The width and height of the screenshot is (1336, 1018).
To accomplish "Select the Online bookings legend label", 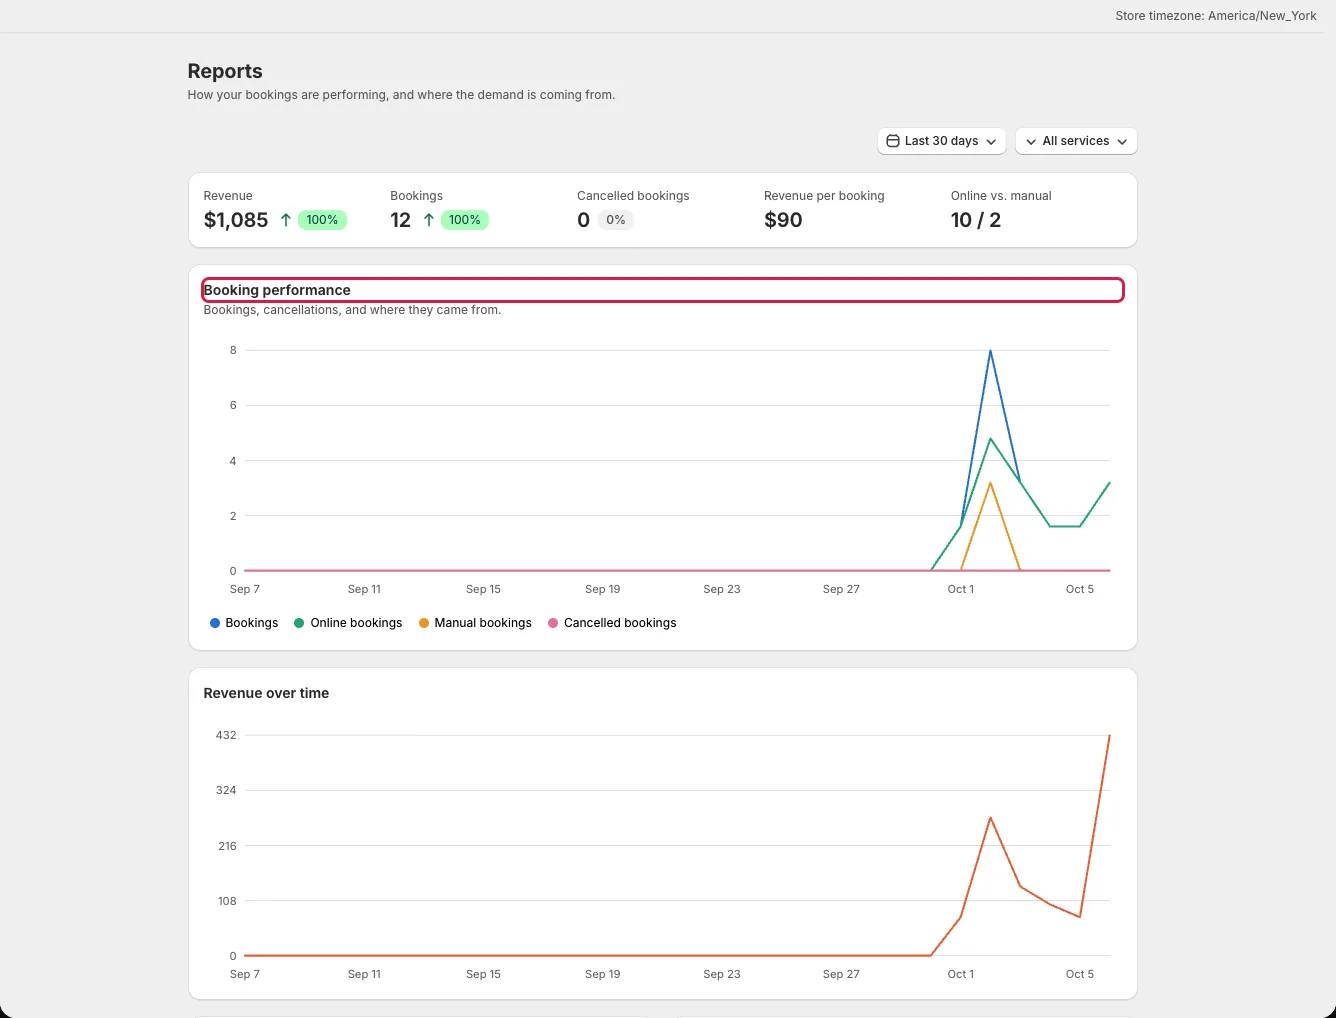I will click(356, 623).
